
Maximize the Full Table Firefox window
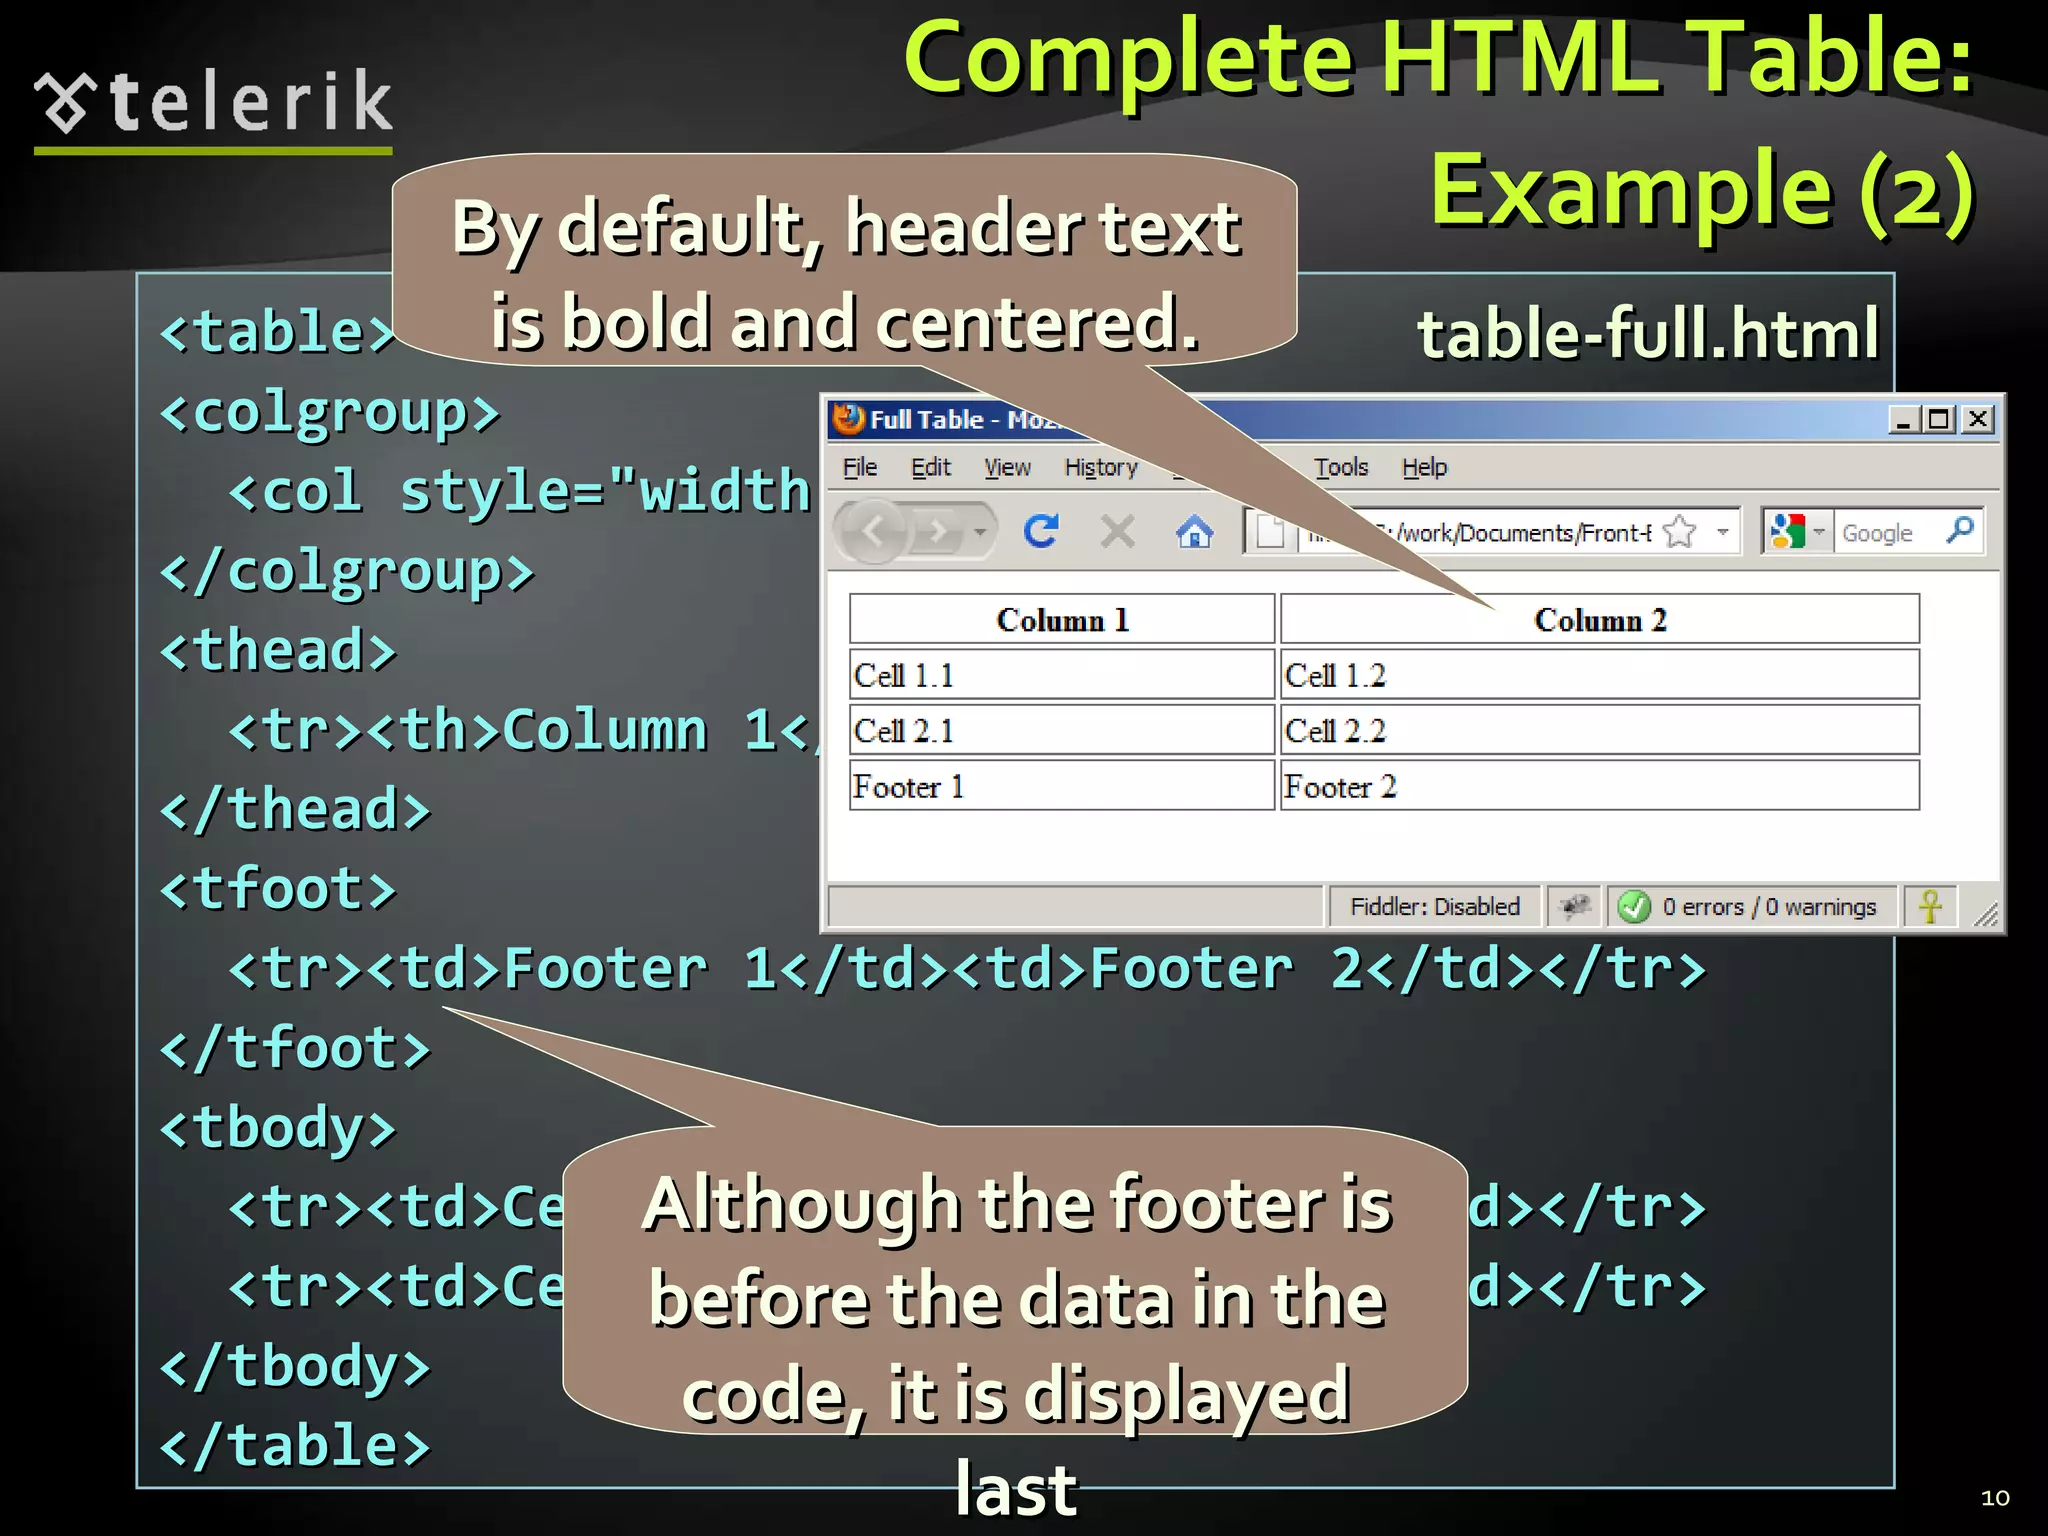click(x=1939, y=419)
